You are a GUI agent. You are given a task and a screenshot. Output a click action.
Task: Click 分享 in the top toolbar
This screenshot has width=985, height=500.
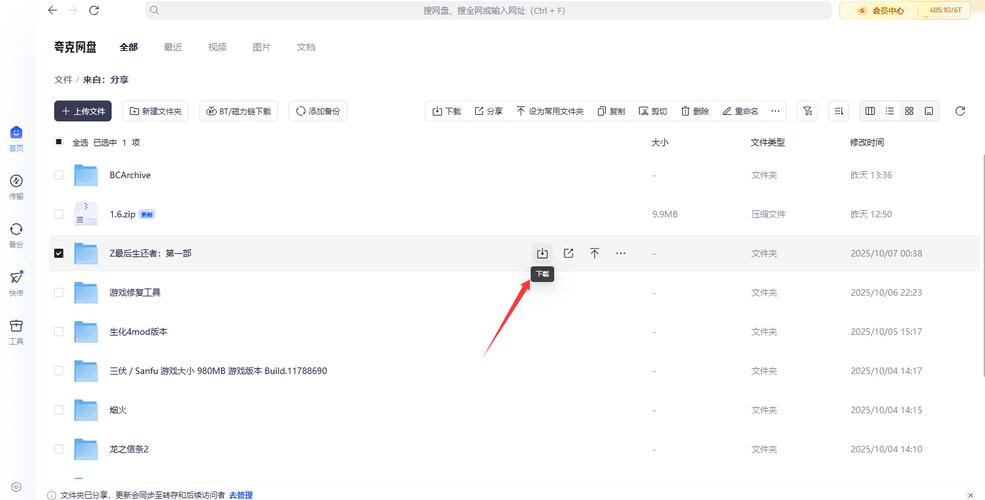coord(488,111)
